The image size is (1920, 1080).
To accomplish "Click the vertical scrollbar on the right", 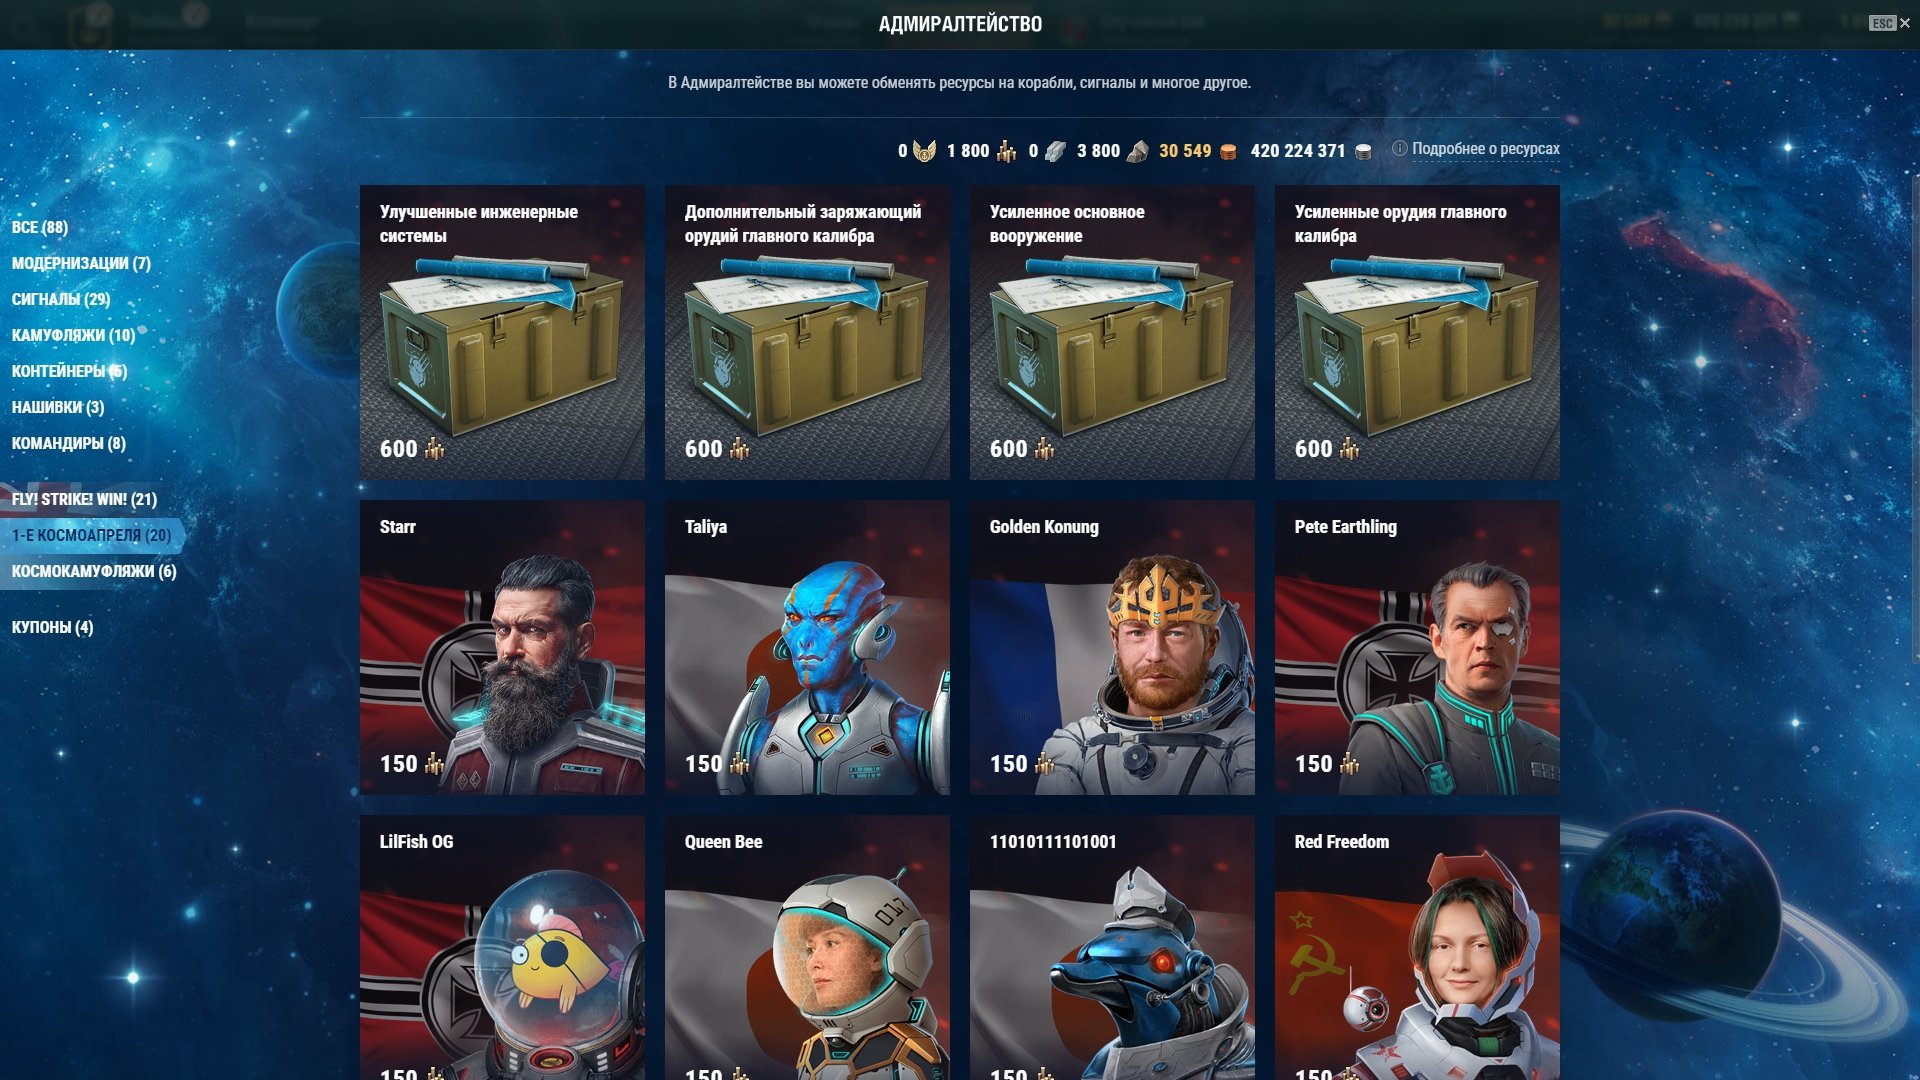I will pos(1915,420).
